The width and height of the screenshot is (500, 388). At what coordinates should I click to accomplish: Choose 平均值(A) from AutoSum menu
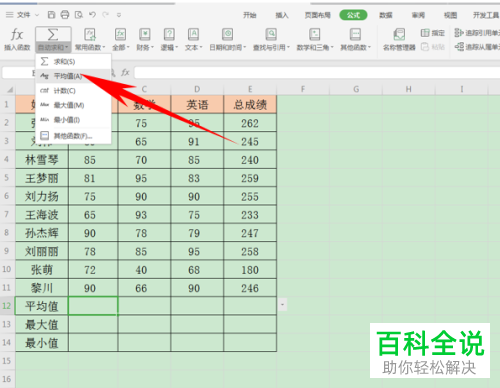click(73, 76)
